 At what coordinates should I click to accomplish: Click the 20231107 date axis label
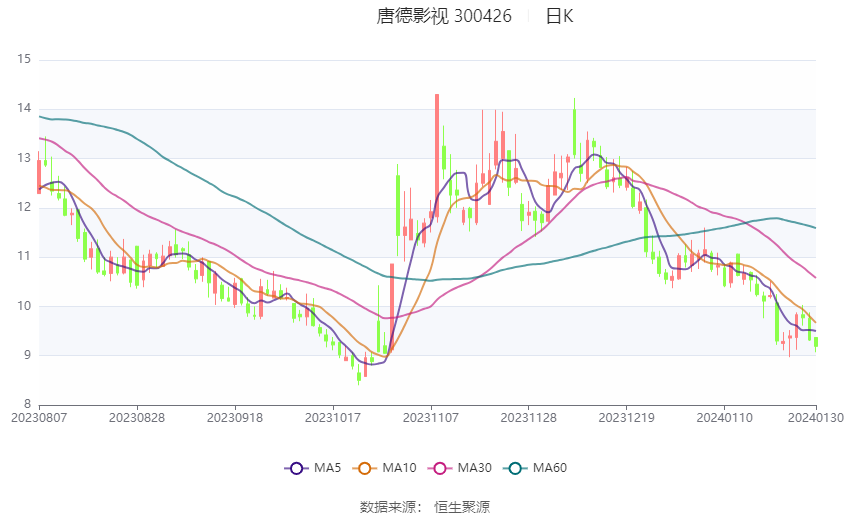pos(431,418)
